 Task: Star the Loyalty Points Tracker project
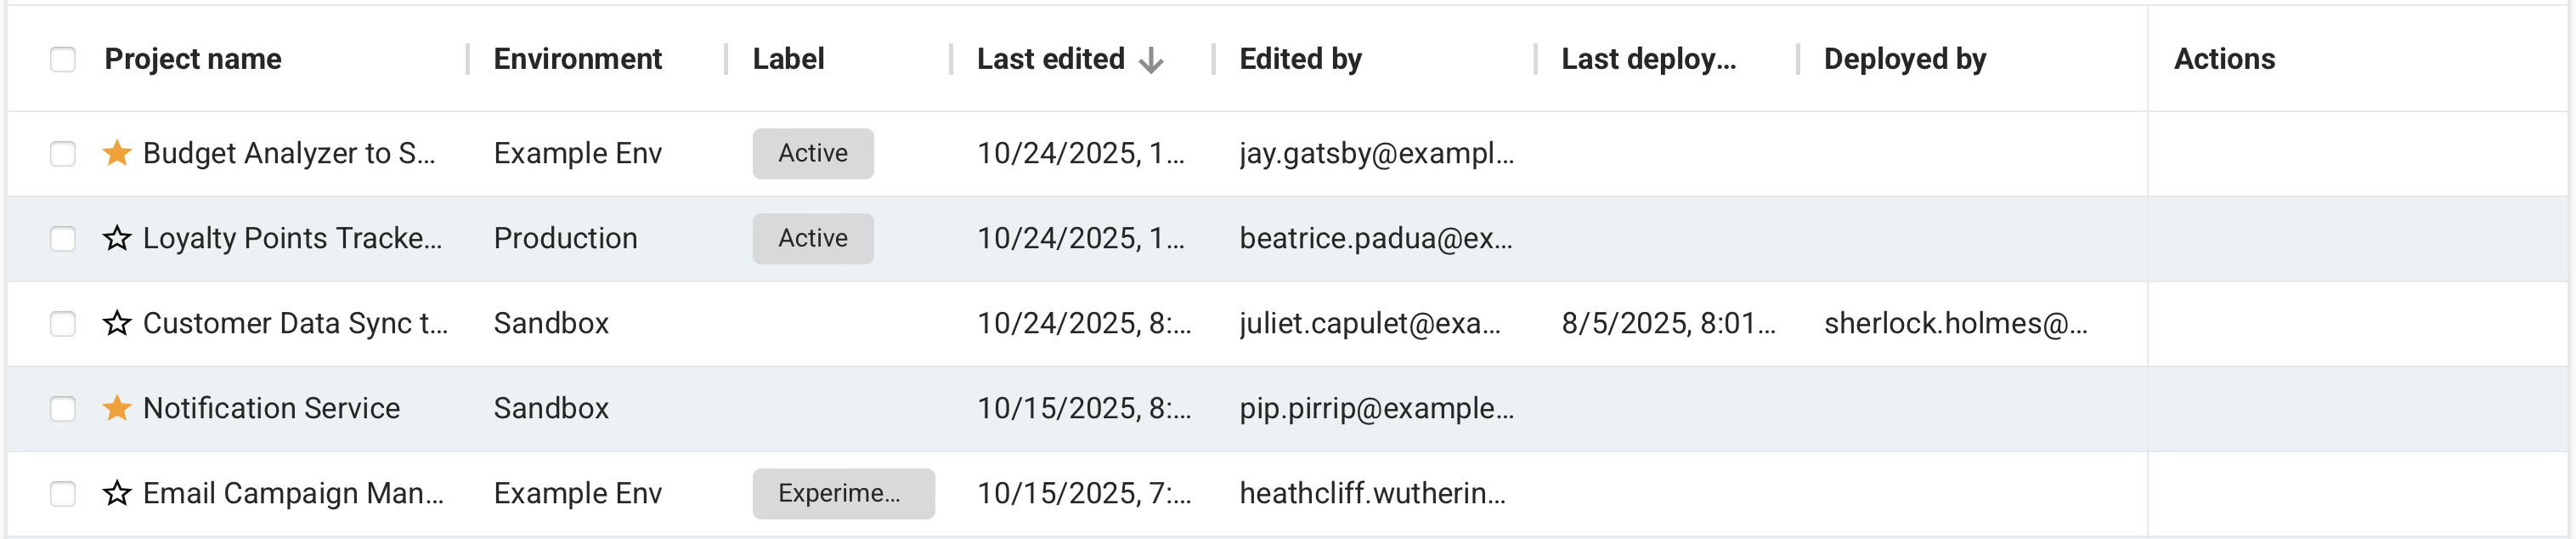[x=117, y=238]
